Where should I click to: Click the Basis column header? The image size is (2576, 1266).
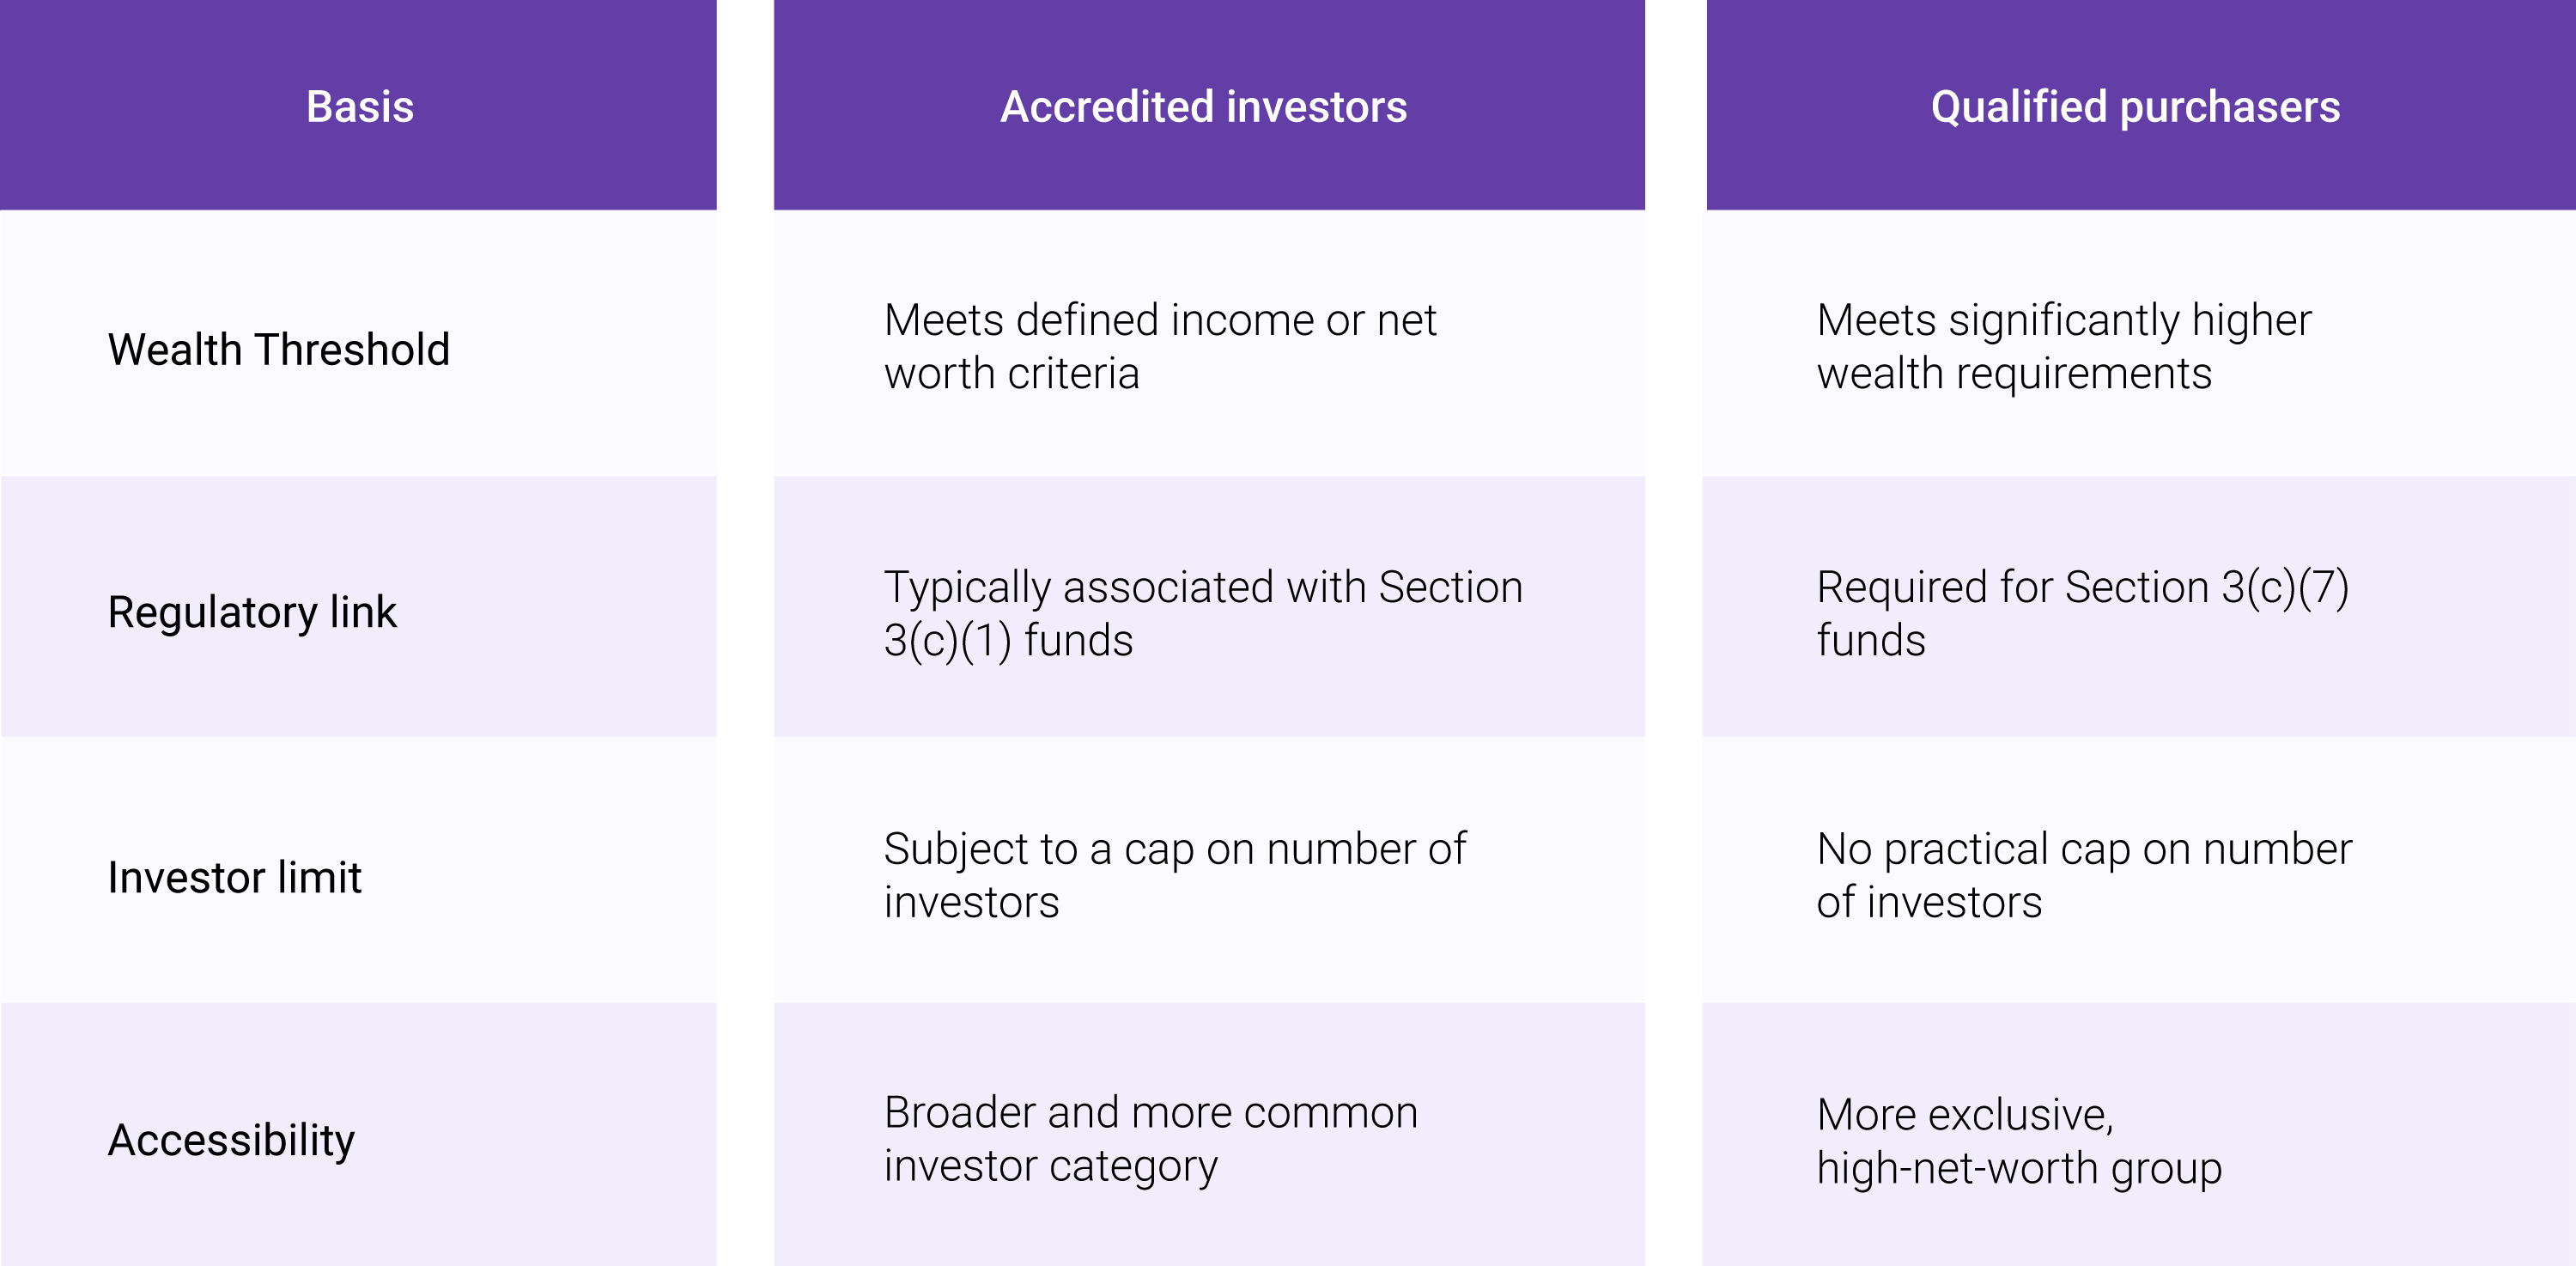coord(359,106)
